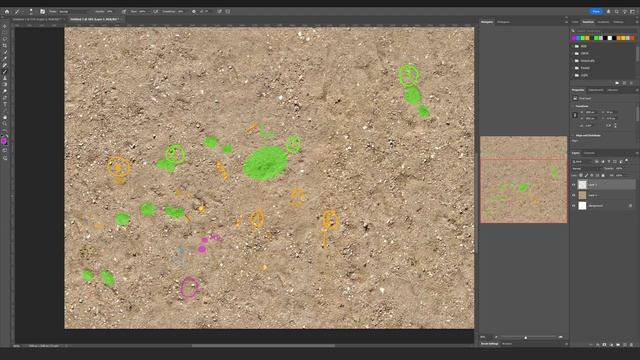The image size is (640, 360).
Task: Open the Brushes tab at bottom panel
Action: [507, 344]
